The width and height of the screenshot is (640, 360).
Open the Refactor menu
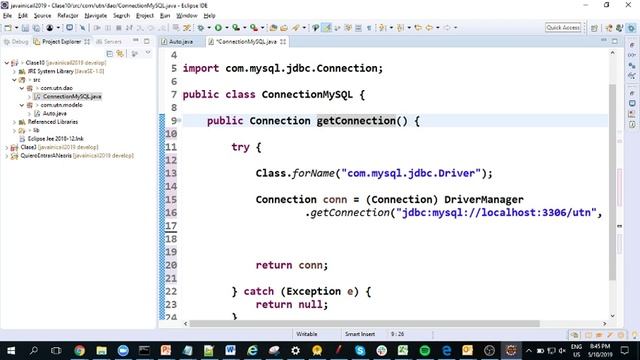pyautogui.click(x=68, y=16)
